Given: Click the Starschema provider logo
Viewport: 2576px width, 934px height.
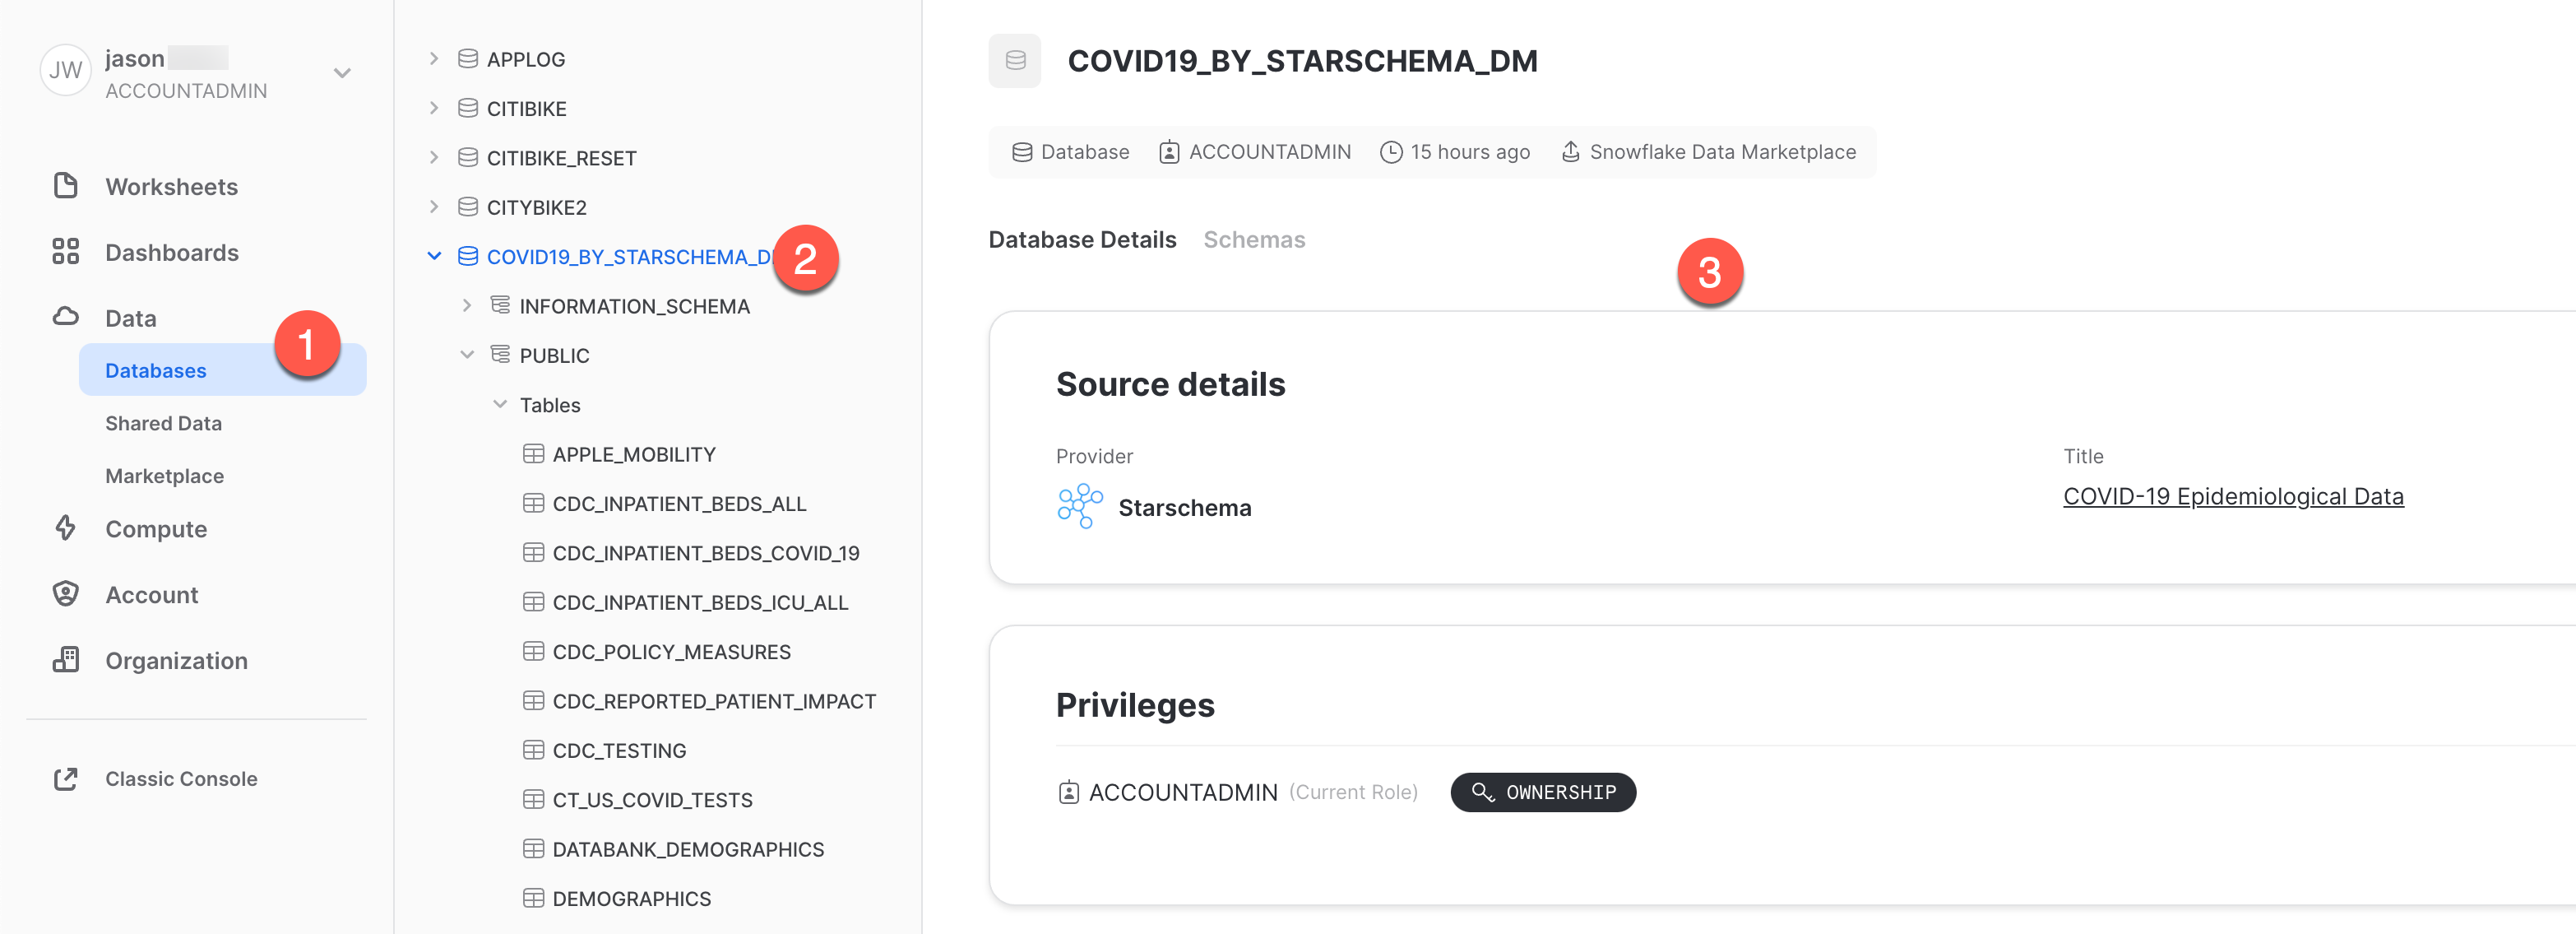Looking at the screenshot, I should (1080, 505).
